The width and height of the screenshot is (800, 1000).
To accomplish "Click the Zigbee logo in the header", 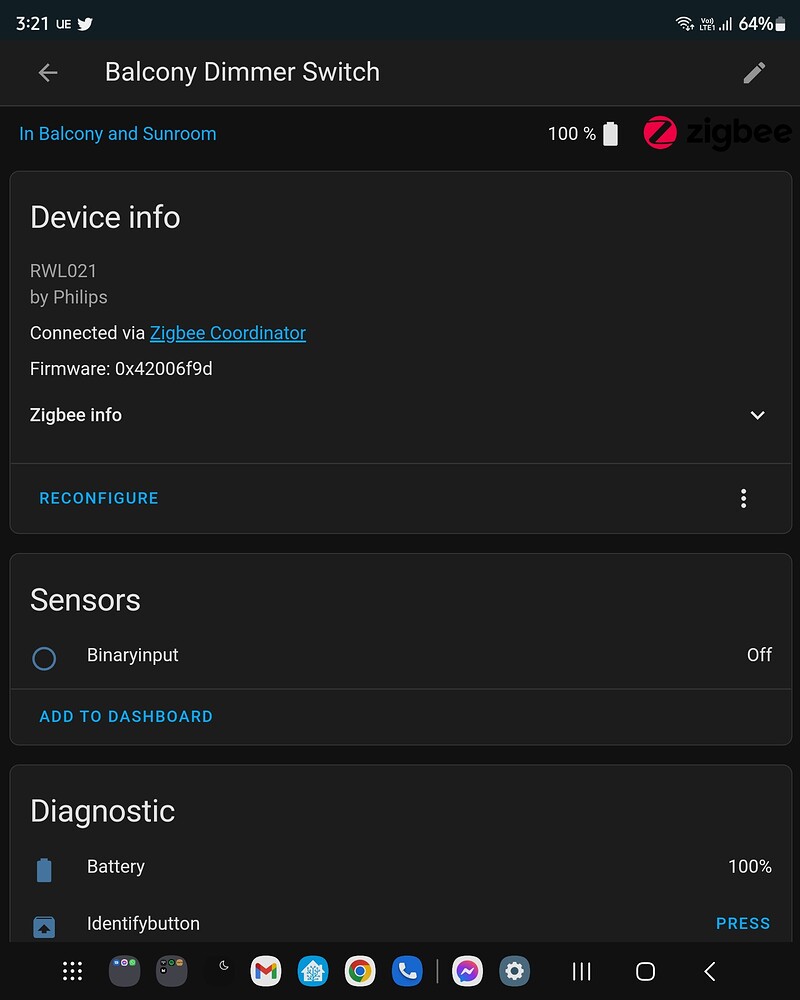I will point(717,132).
